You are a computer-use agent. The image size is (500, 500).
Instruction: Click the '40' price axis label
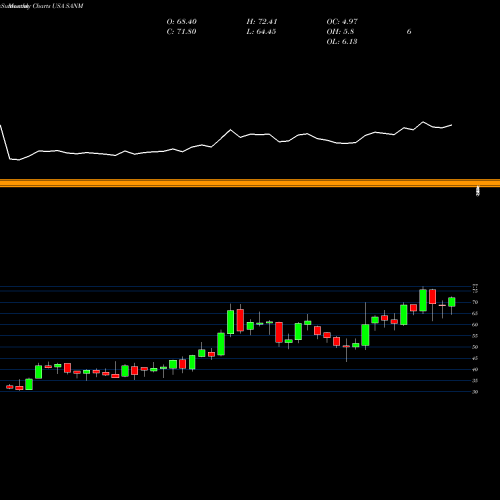point(475,369)
